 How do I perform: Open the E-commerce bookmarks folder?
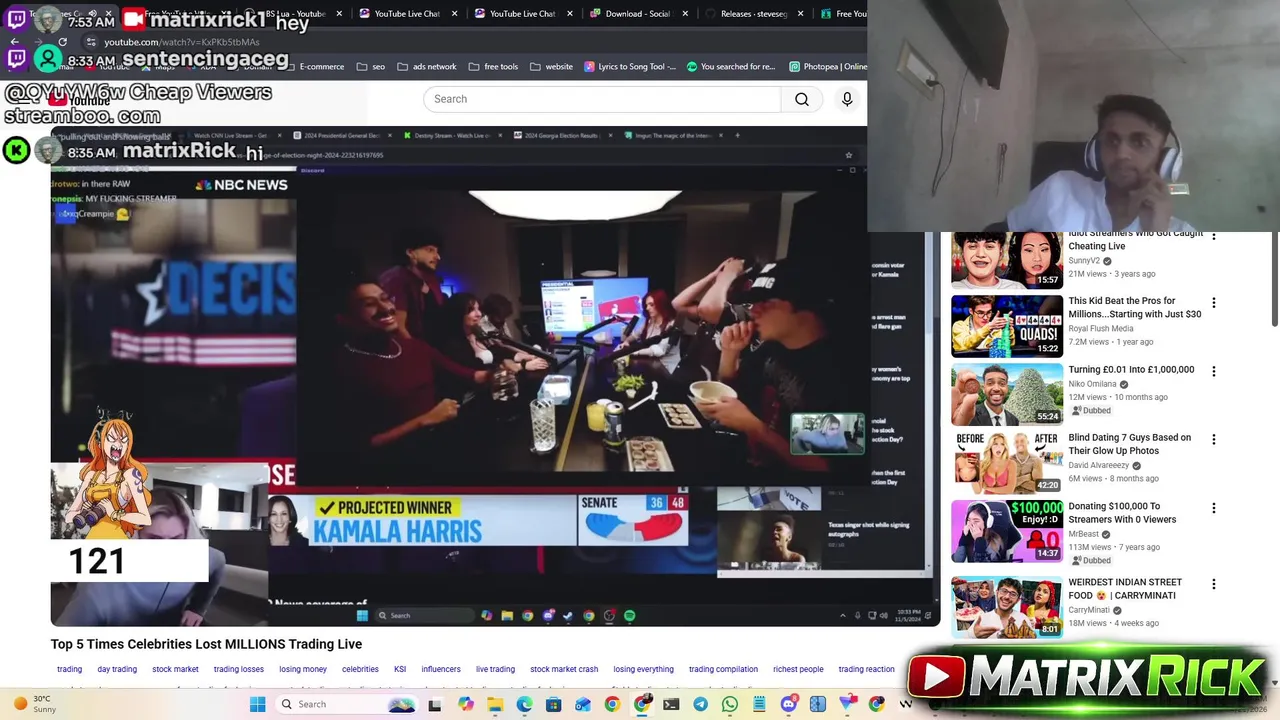[x=314, y=67]
